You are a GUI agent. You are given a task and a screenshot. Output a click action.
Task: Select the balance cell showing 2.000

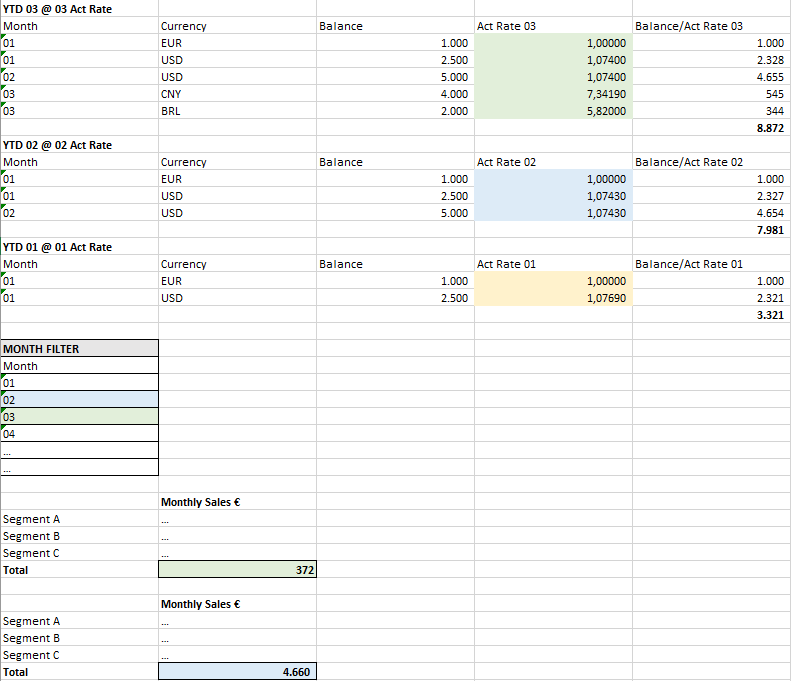pos(396,111)
